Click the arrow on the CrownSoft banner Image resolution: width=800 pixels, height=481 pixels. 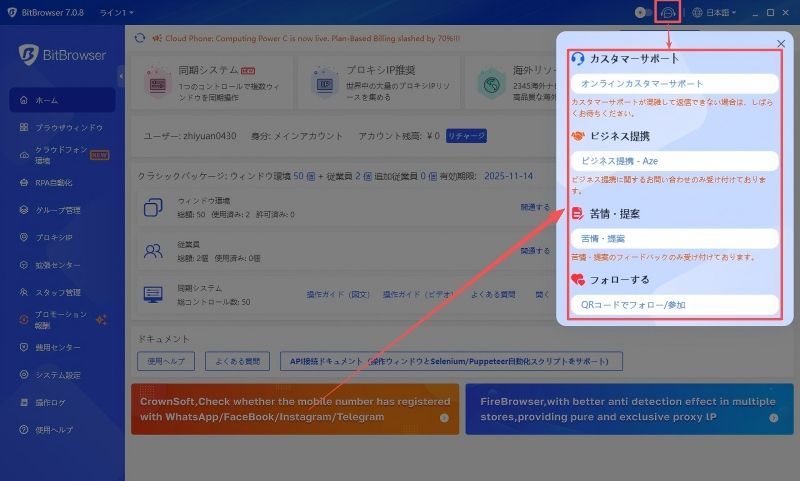444,418
